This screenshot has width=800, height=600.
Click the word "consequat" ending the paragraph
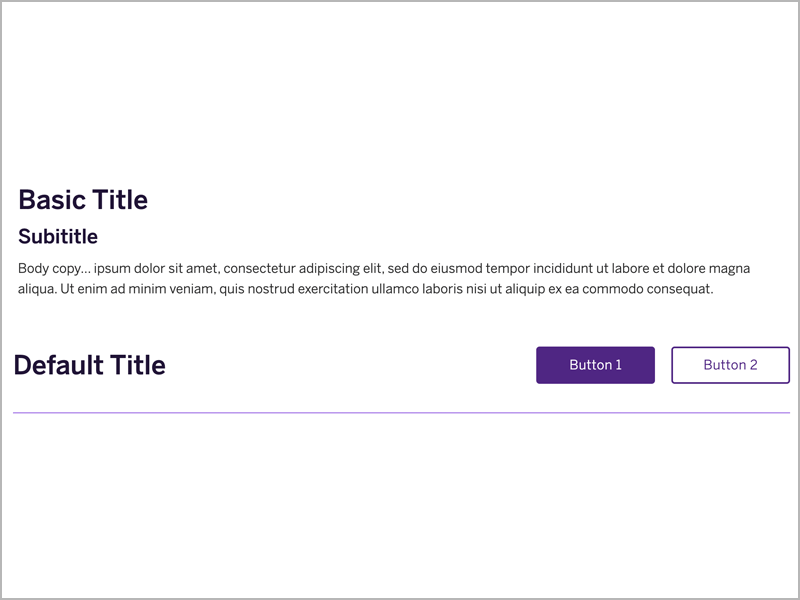coord(680,289)
